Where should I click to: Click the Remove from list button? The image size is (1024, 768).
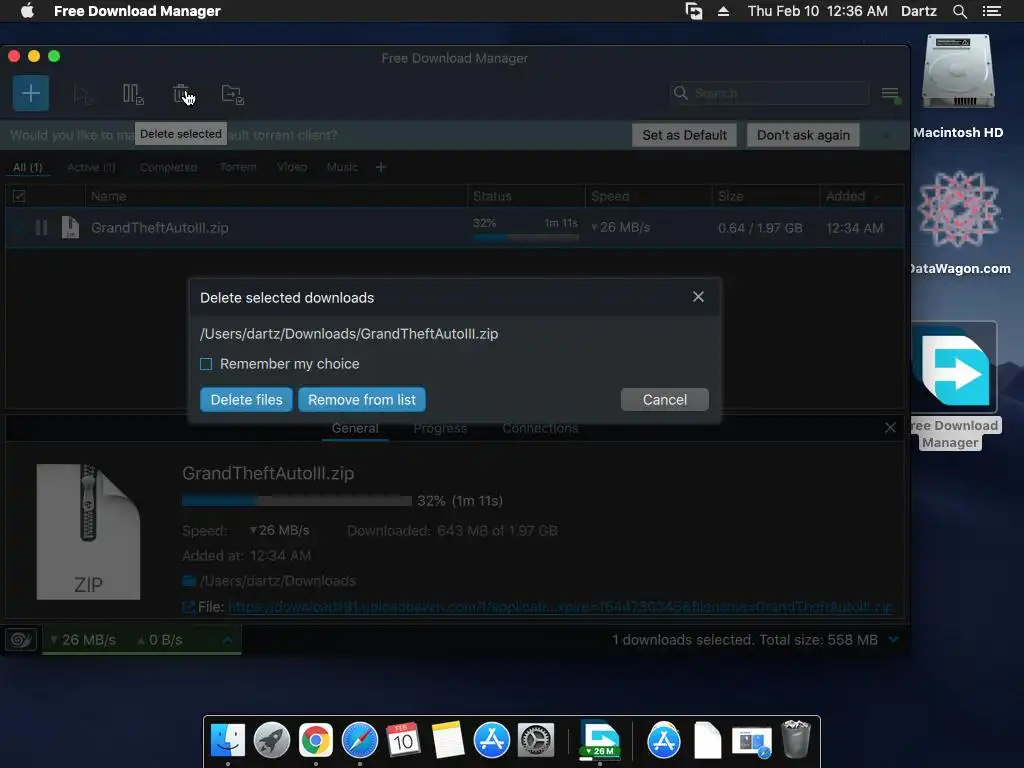click(x=362, y=400)
